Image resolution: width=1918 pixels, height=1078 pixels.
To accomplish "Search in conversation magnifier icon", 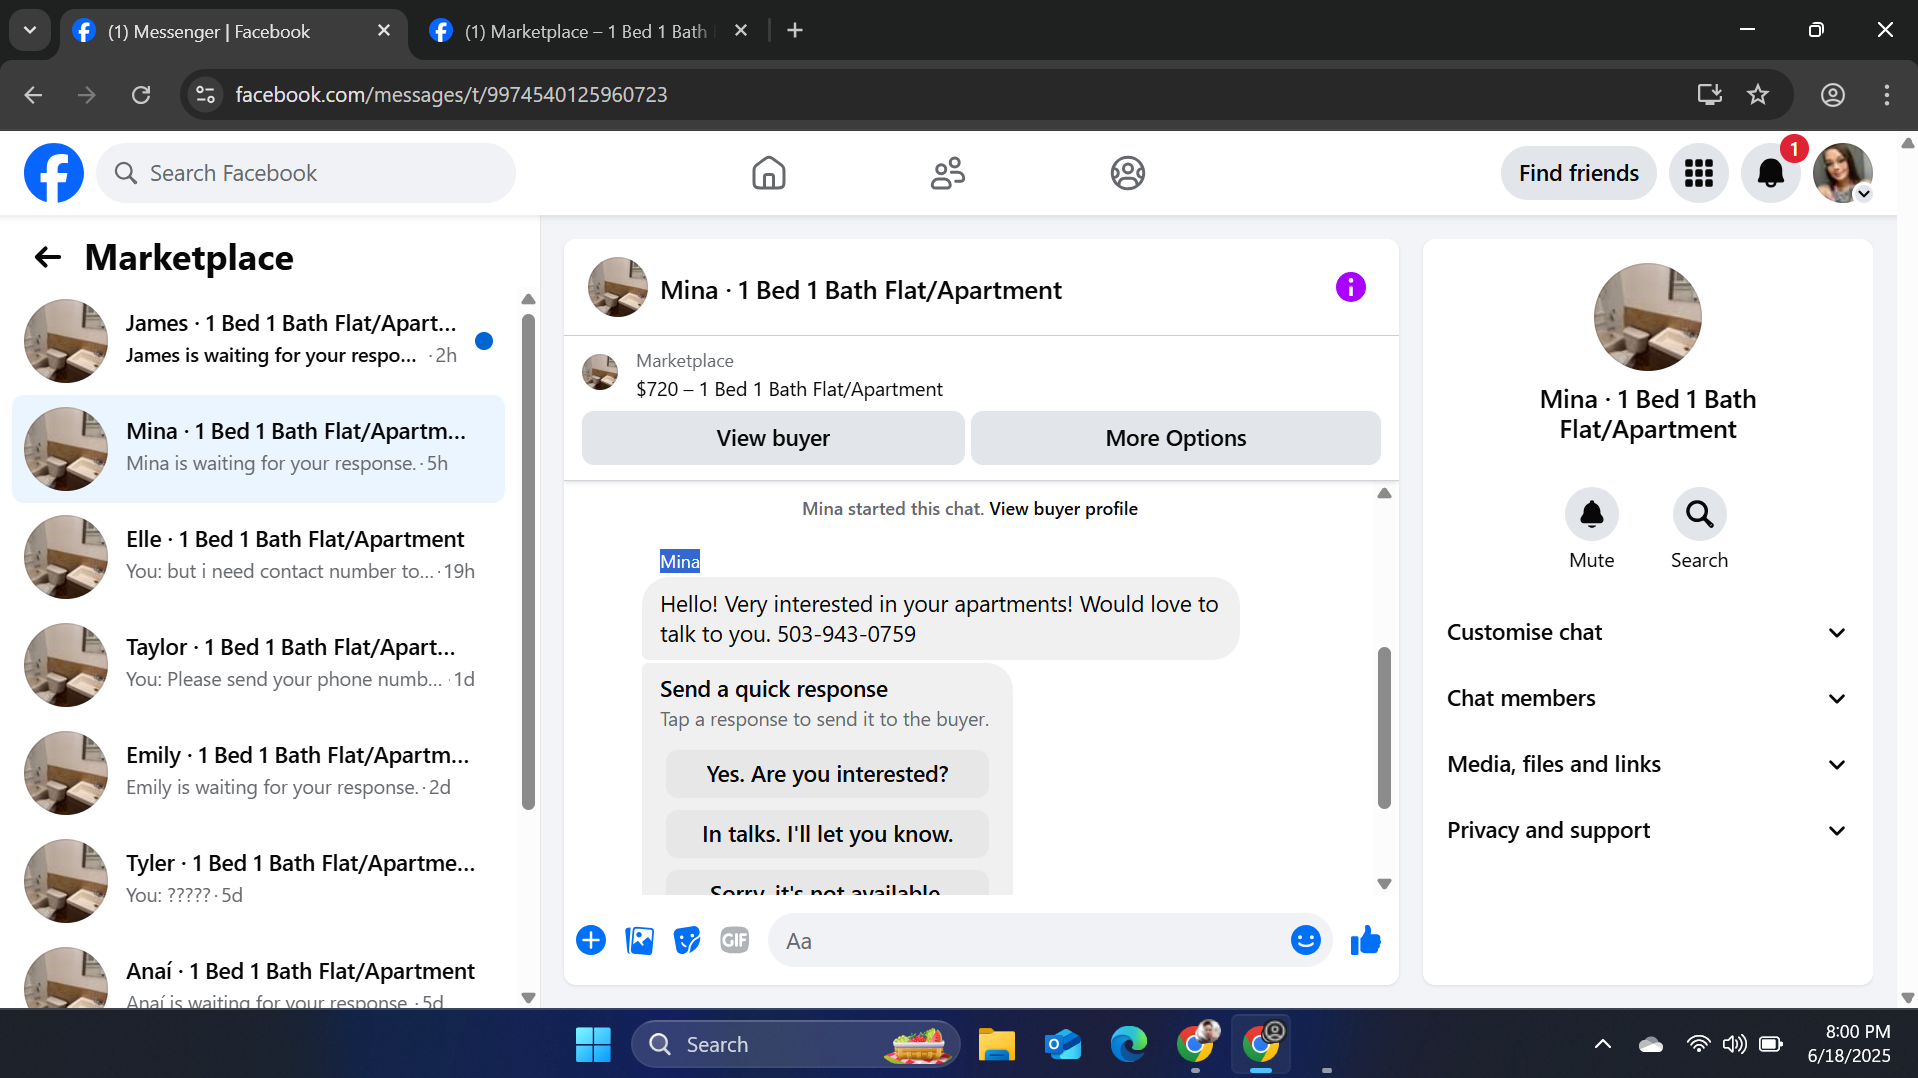I will (x=1699, y=514).
